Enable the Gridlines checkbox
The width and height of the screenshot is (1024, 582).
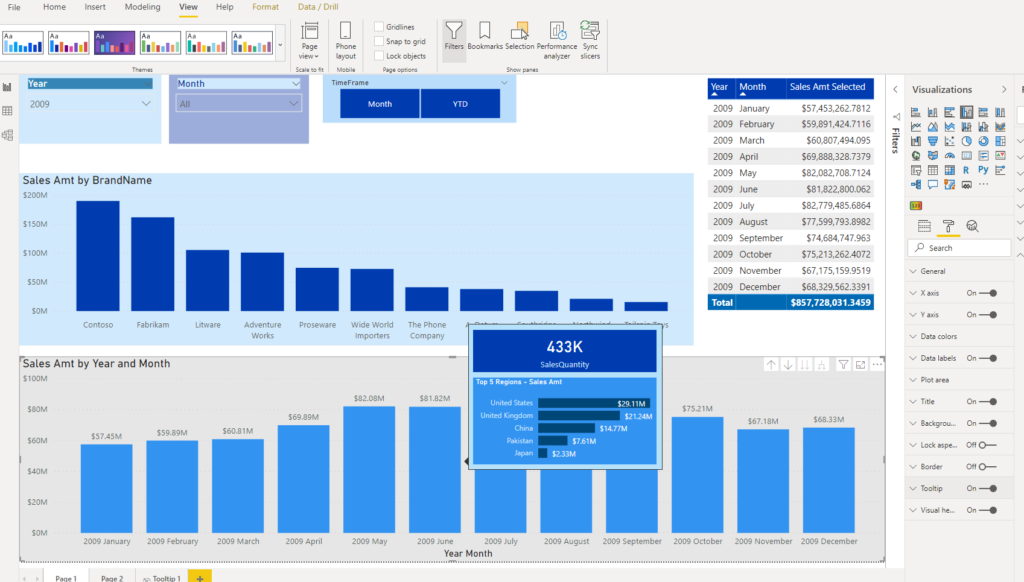tap(379, 27)
